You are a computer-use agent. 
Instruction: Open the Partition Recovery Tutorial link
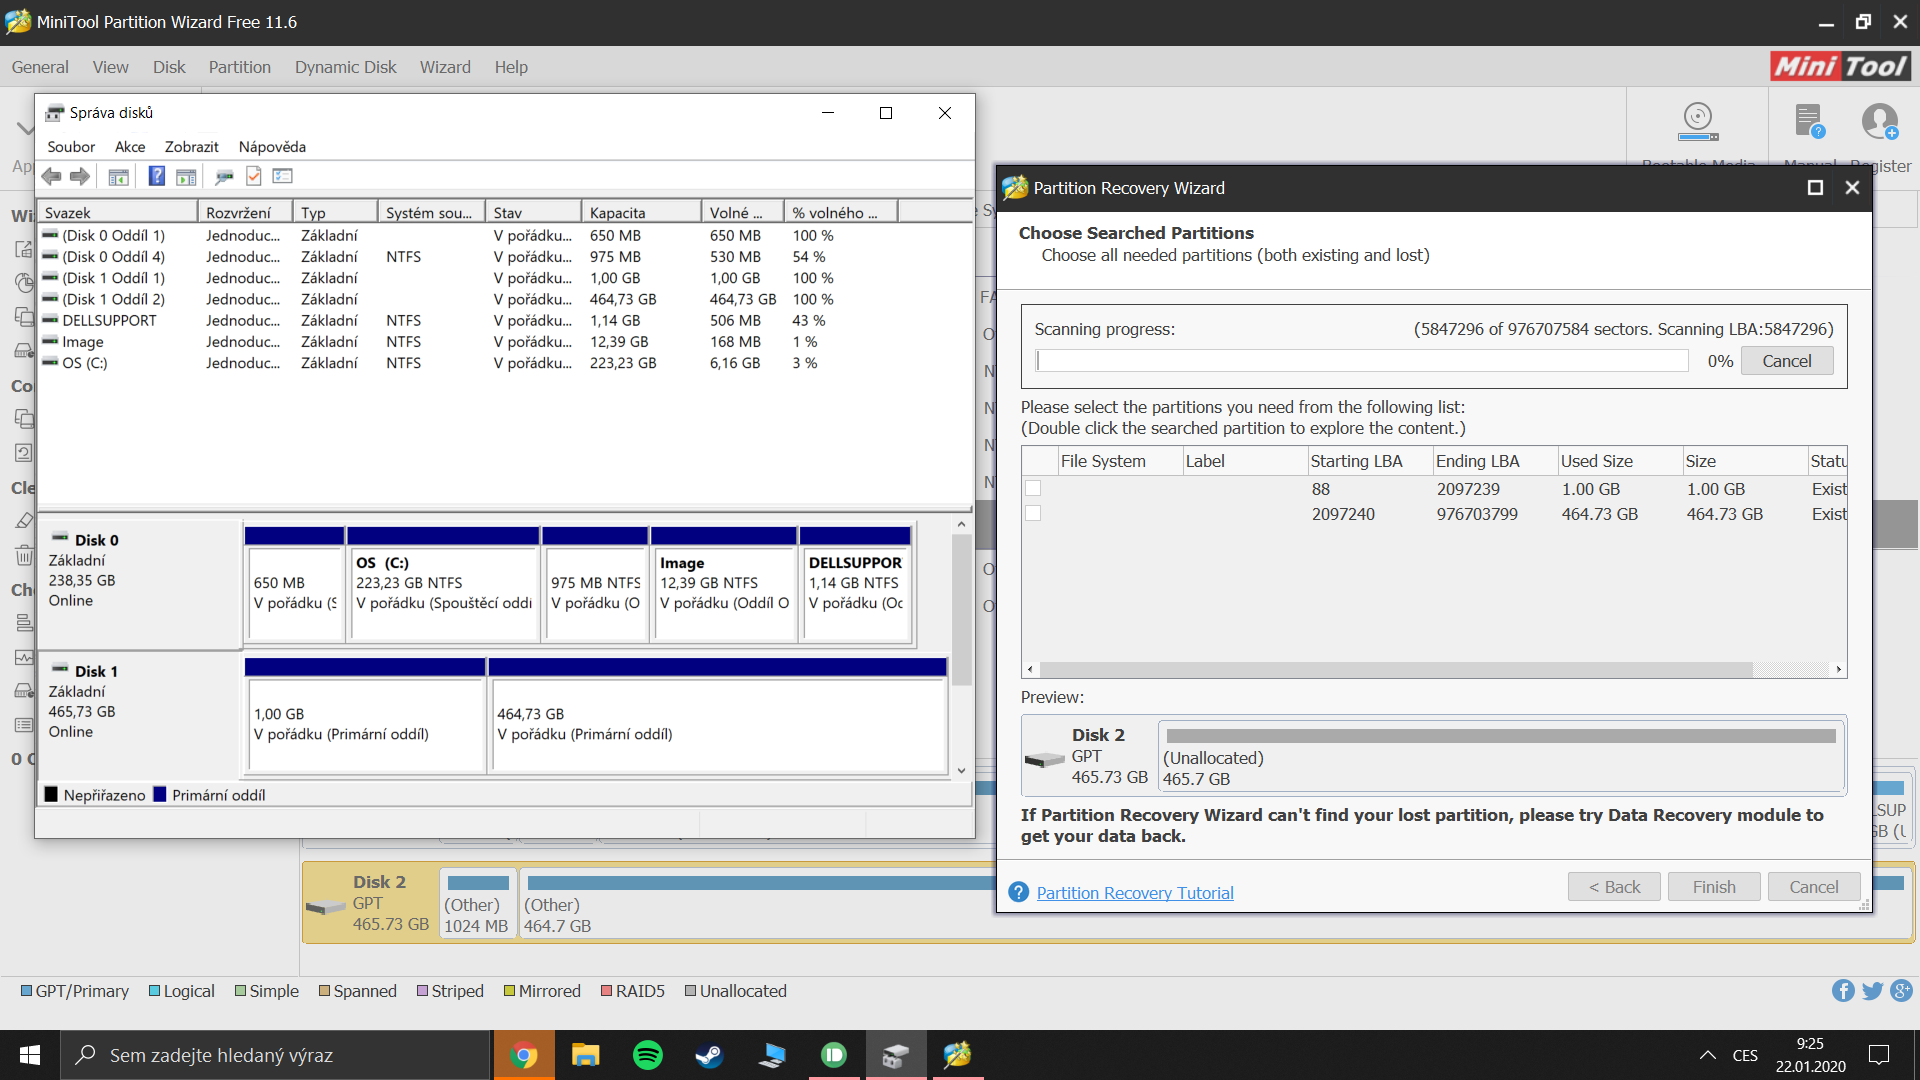[1134, 893]
